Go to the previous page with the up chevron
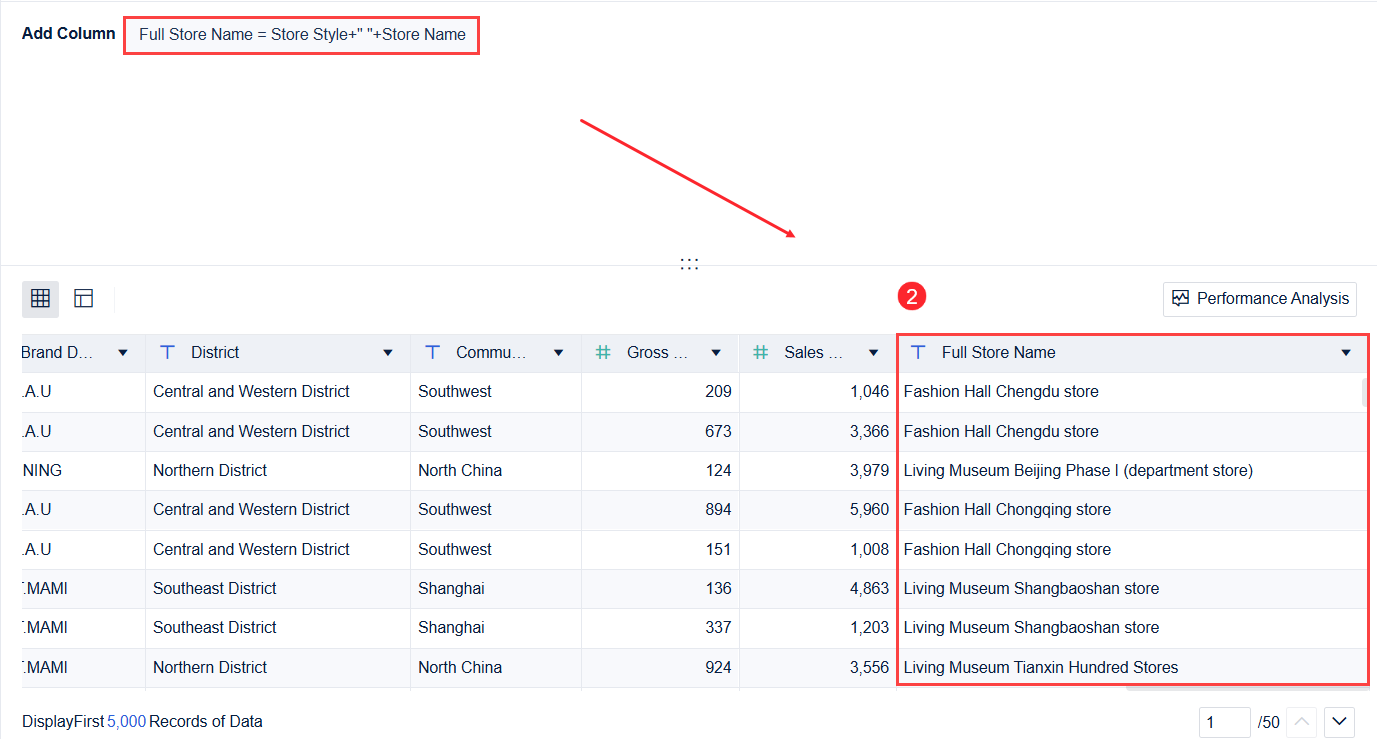 (1301, 721)
